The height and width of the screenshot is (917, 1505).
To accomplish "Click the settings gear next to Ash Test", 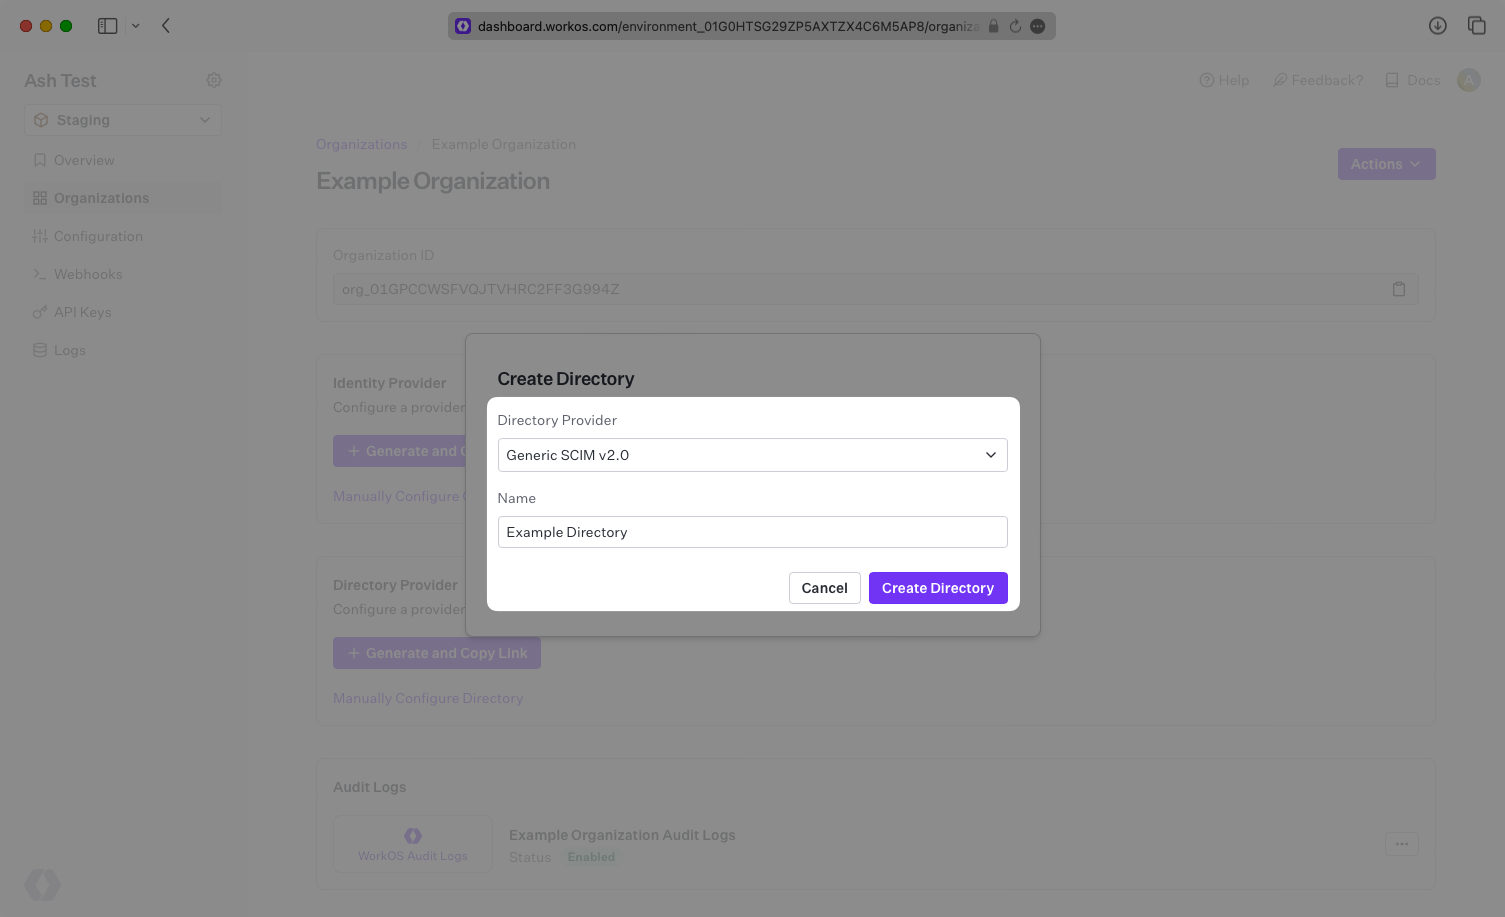I will (214, 80).
